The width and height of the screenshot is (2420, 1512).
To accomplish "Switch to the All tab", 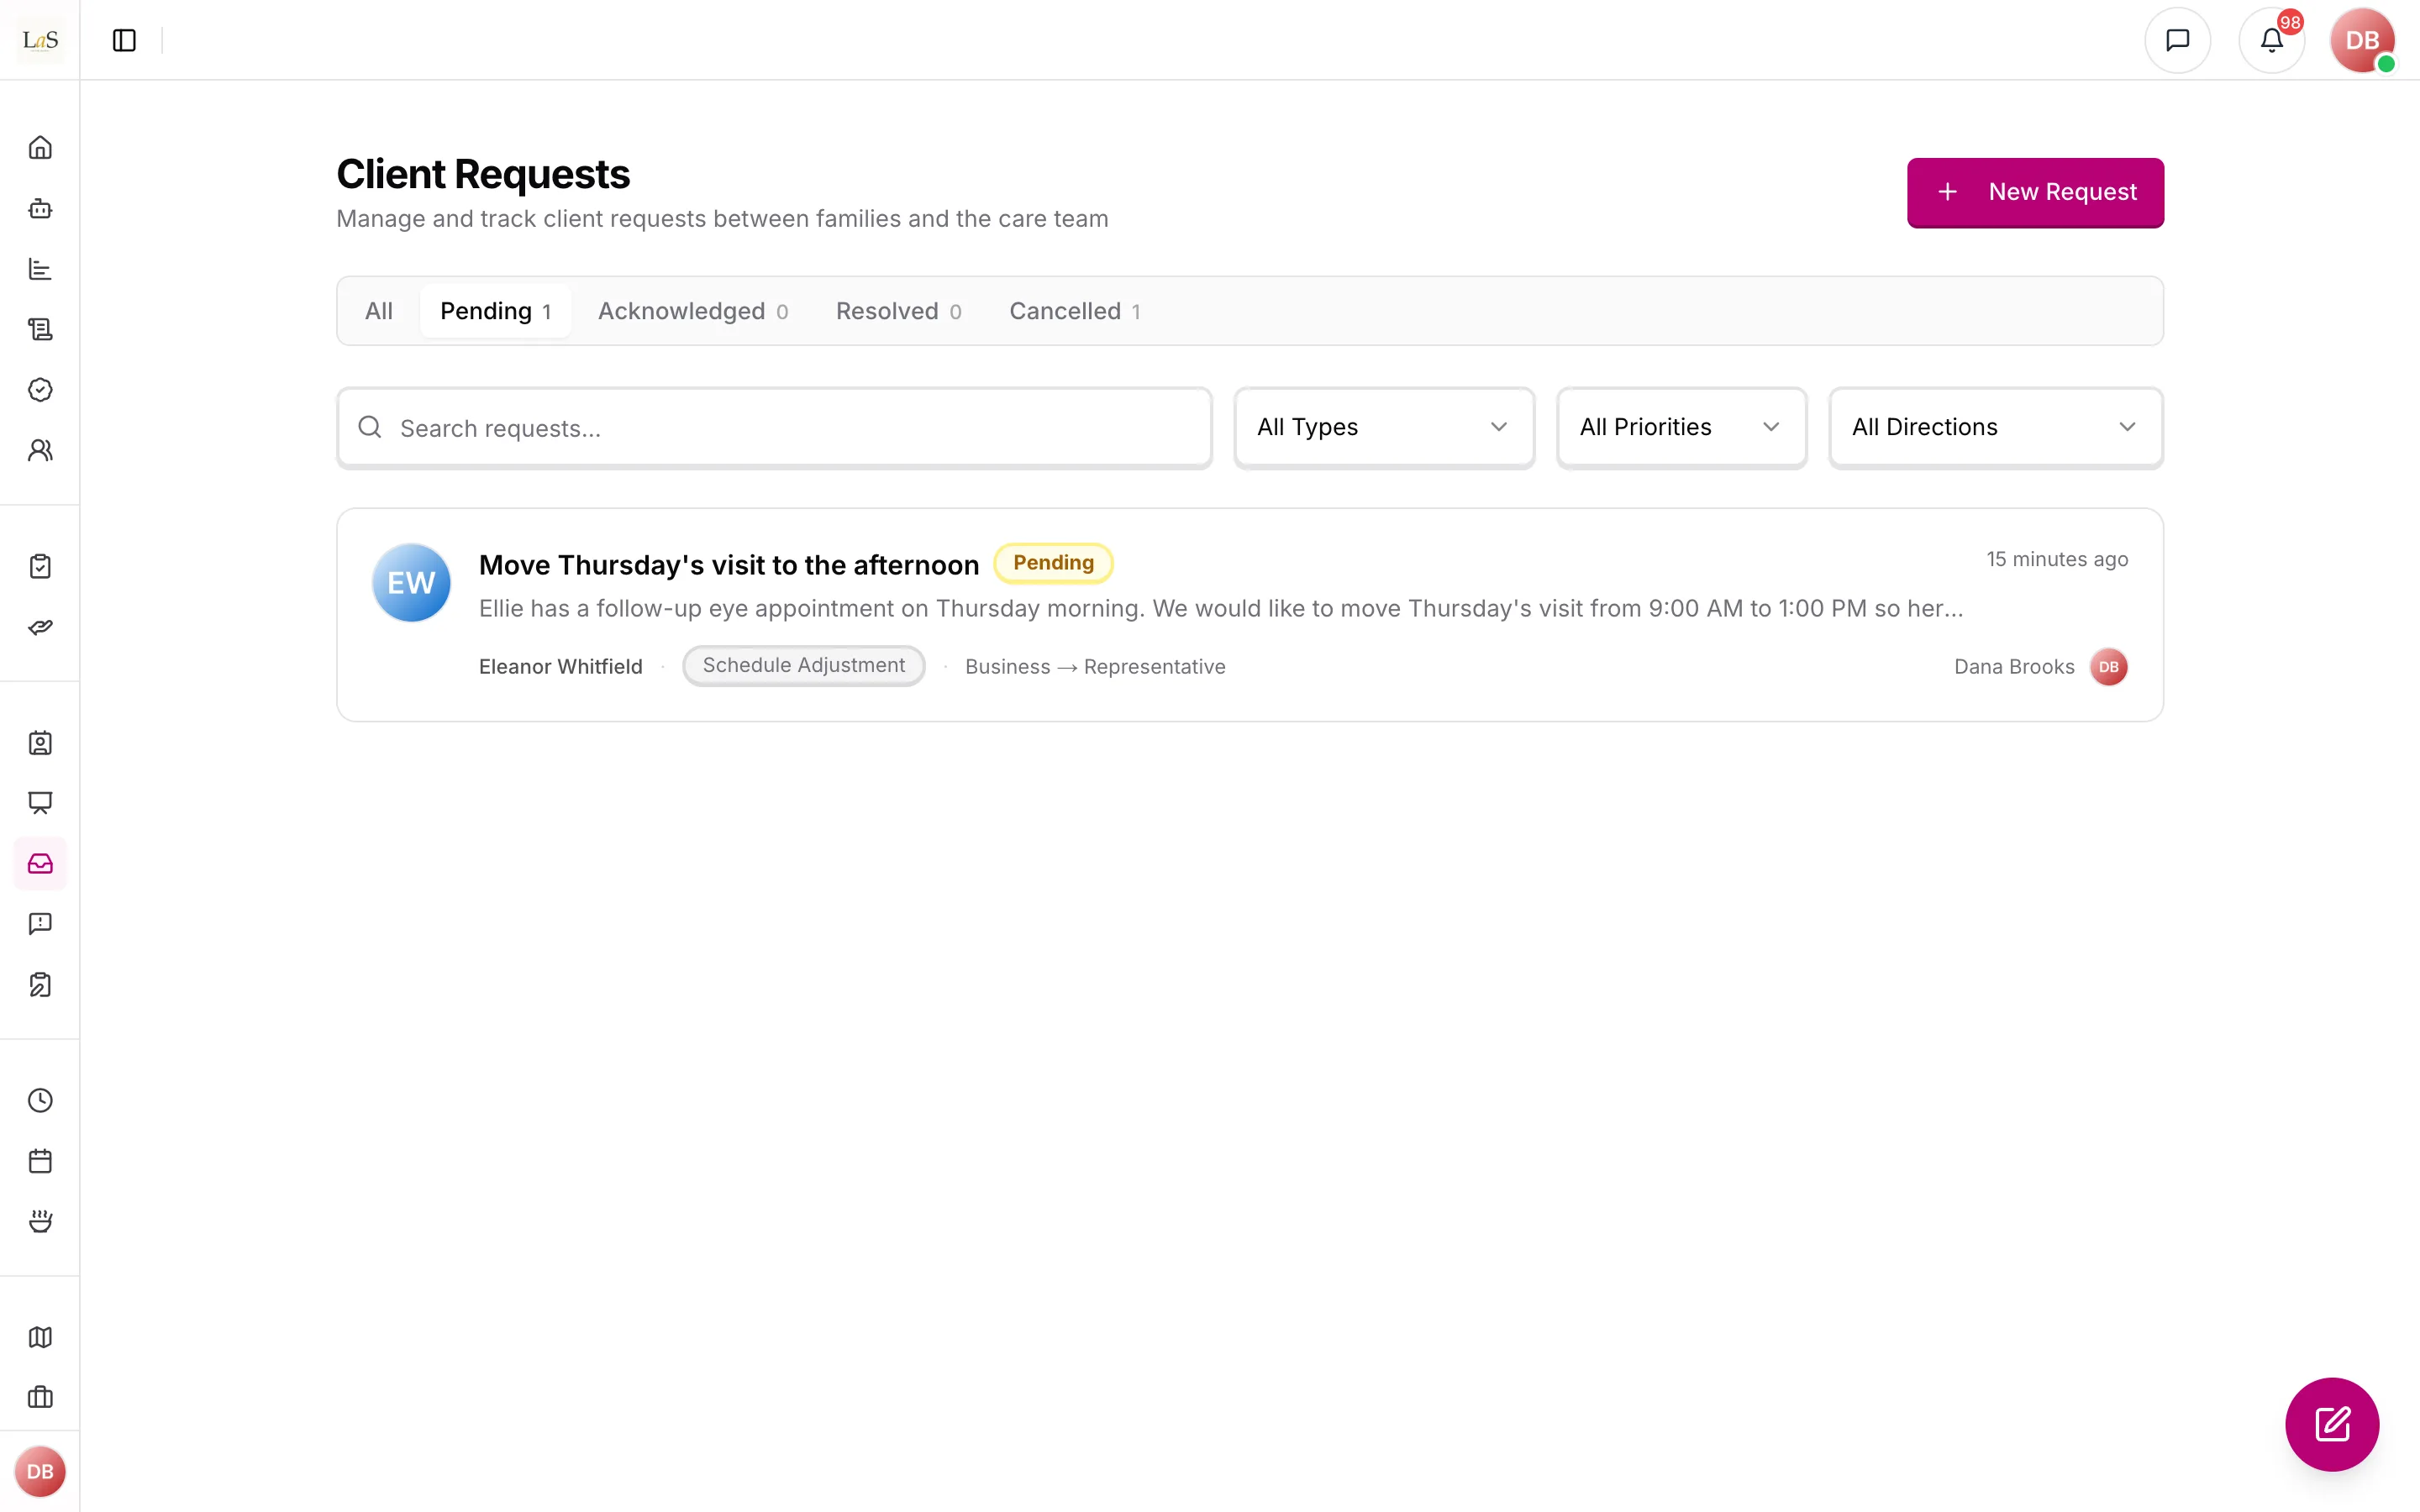I will tap(379, 311).
